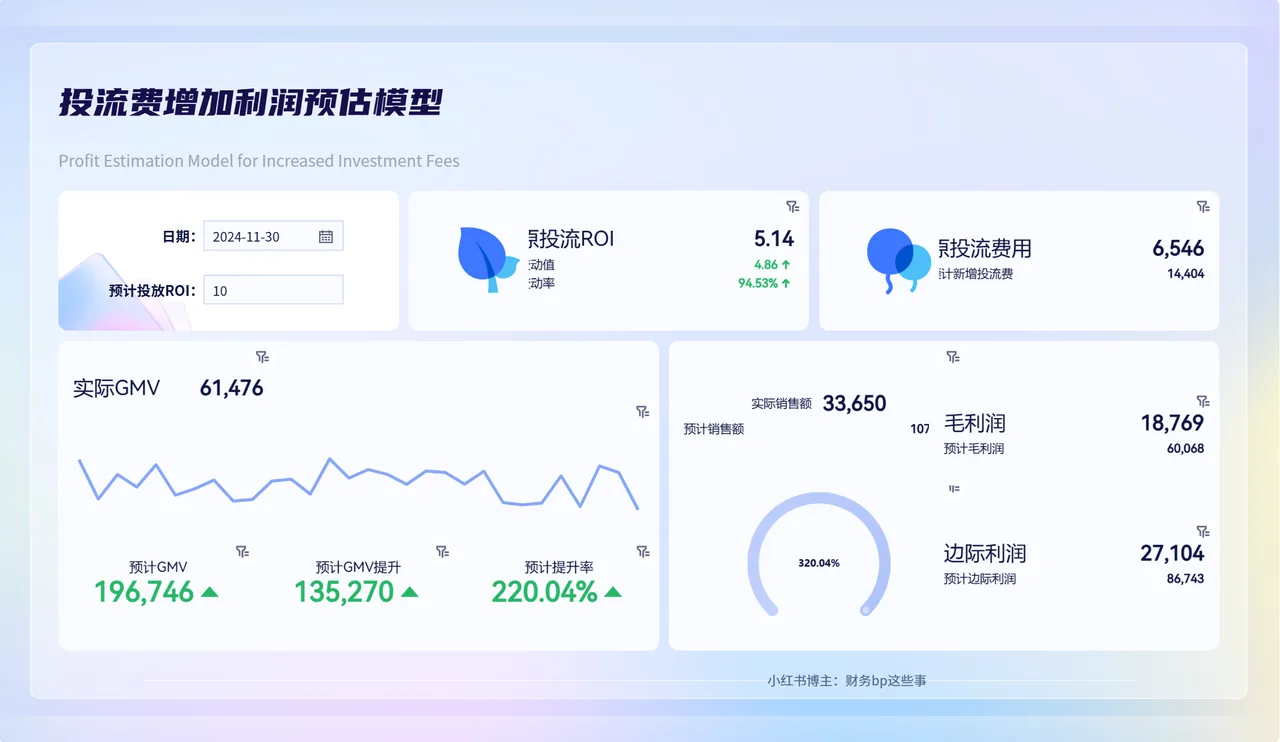Screen dimensions: 1280x742
Task: Click the 14,404 forecast fee value
Action: 1186,274
